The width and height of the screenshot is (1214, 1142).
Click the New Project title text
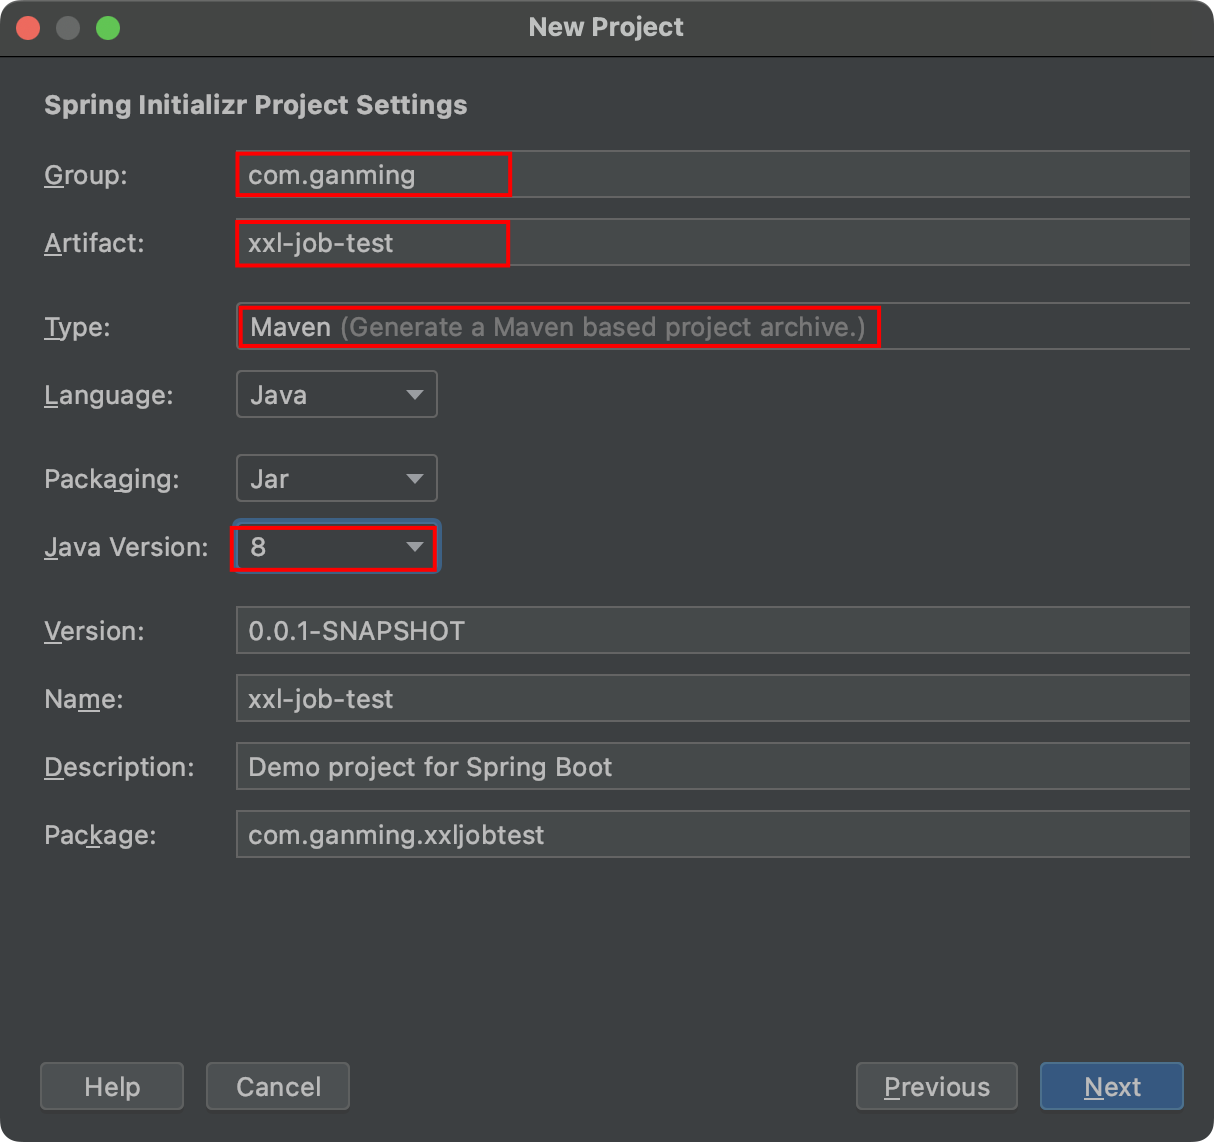click(x=606, y=27)
